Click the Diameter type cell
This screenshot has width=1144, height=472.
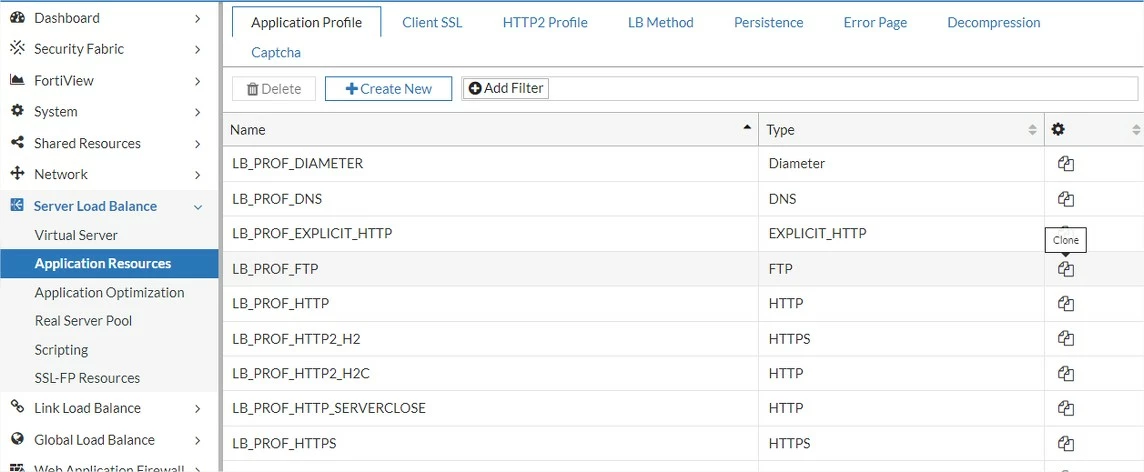pyautogui.click(x=901, y=164)
